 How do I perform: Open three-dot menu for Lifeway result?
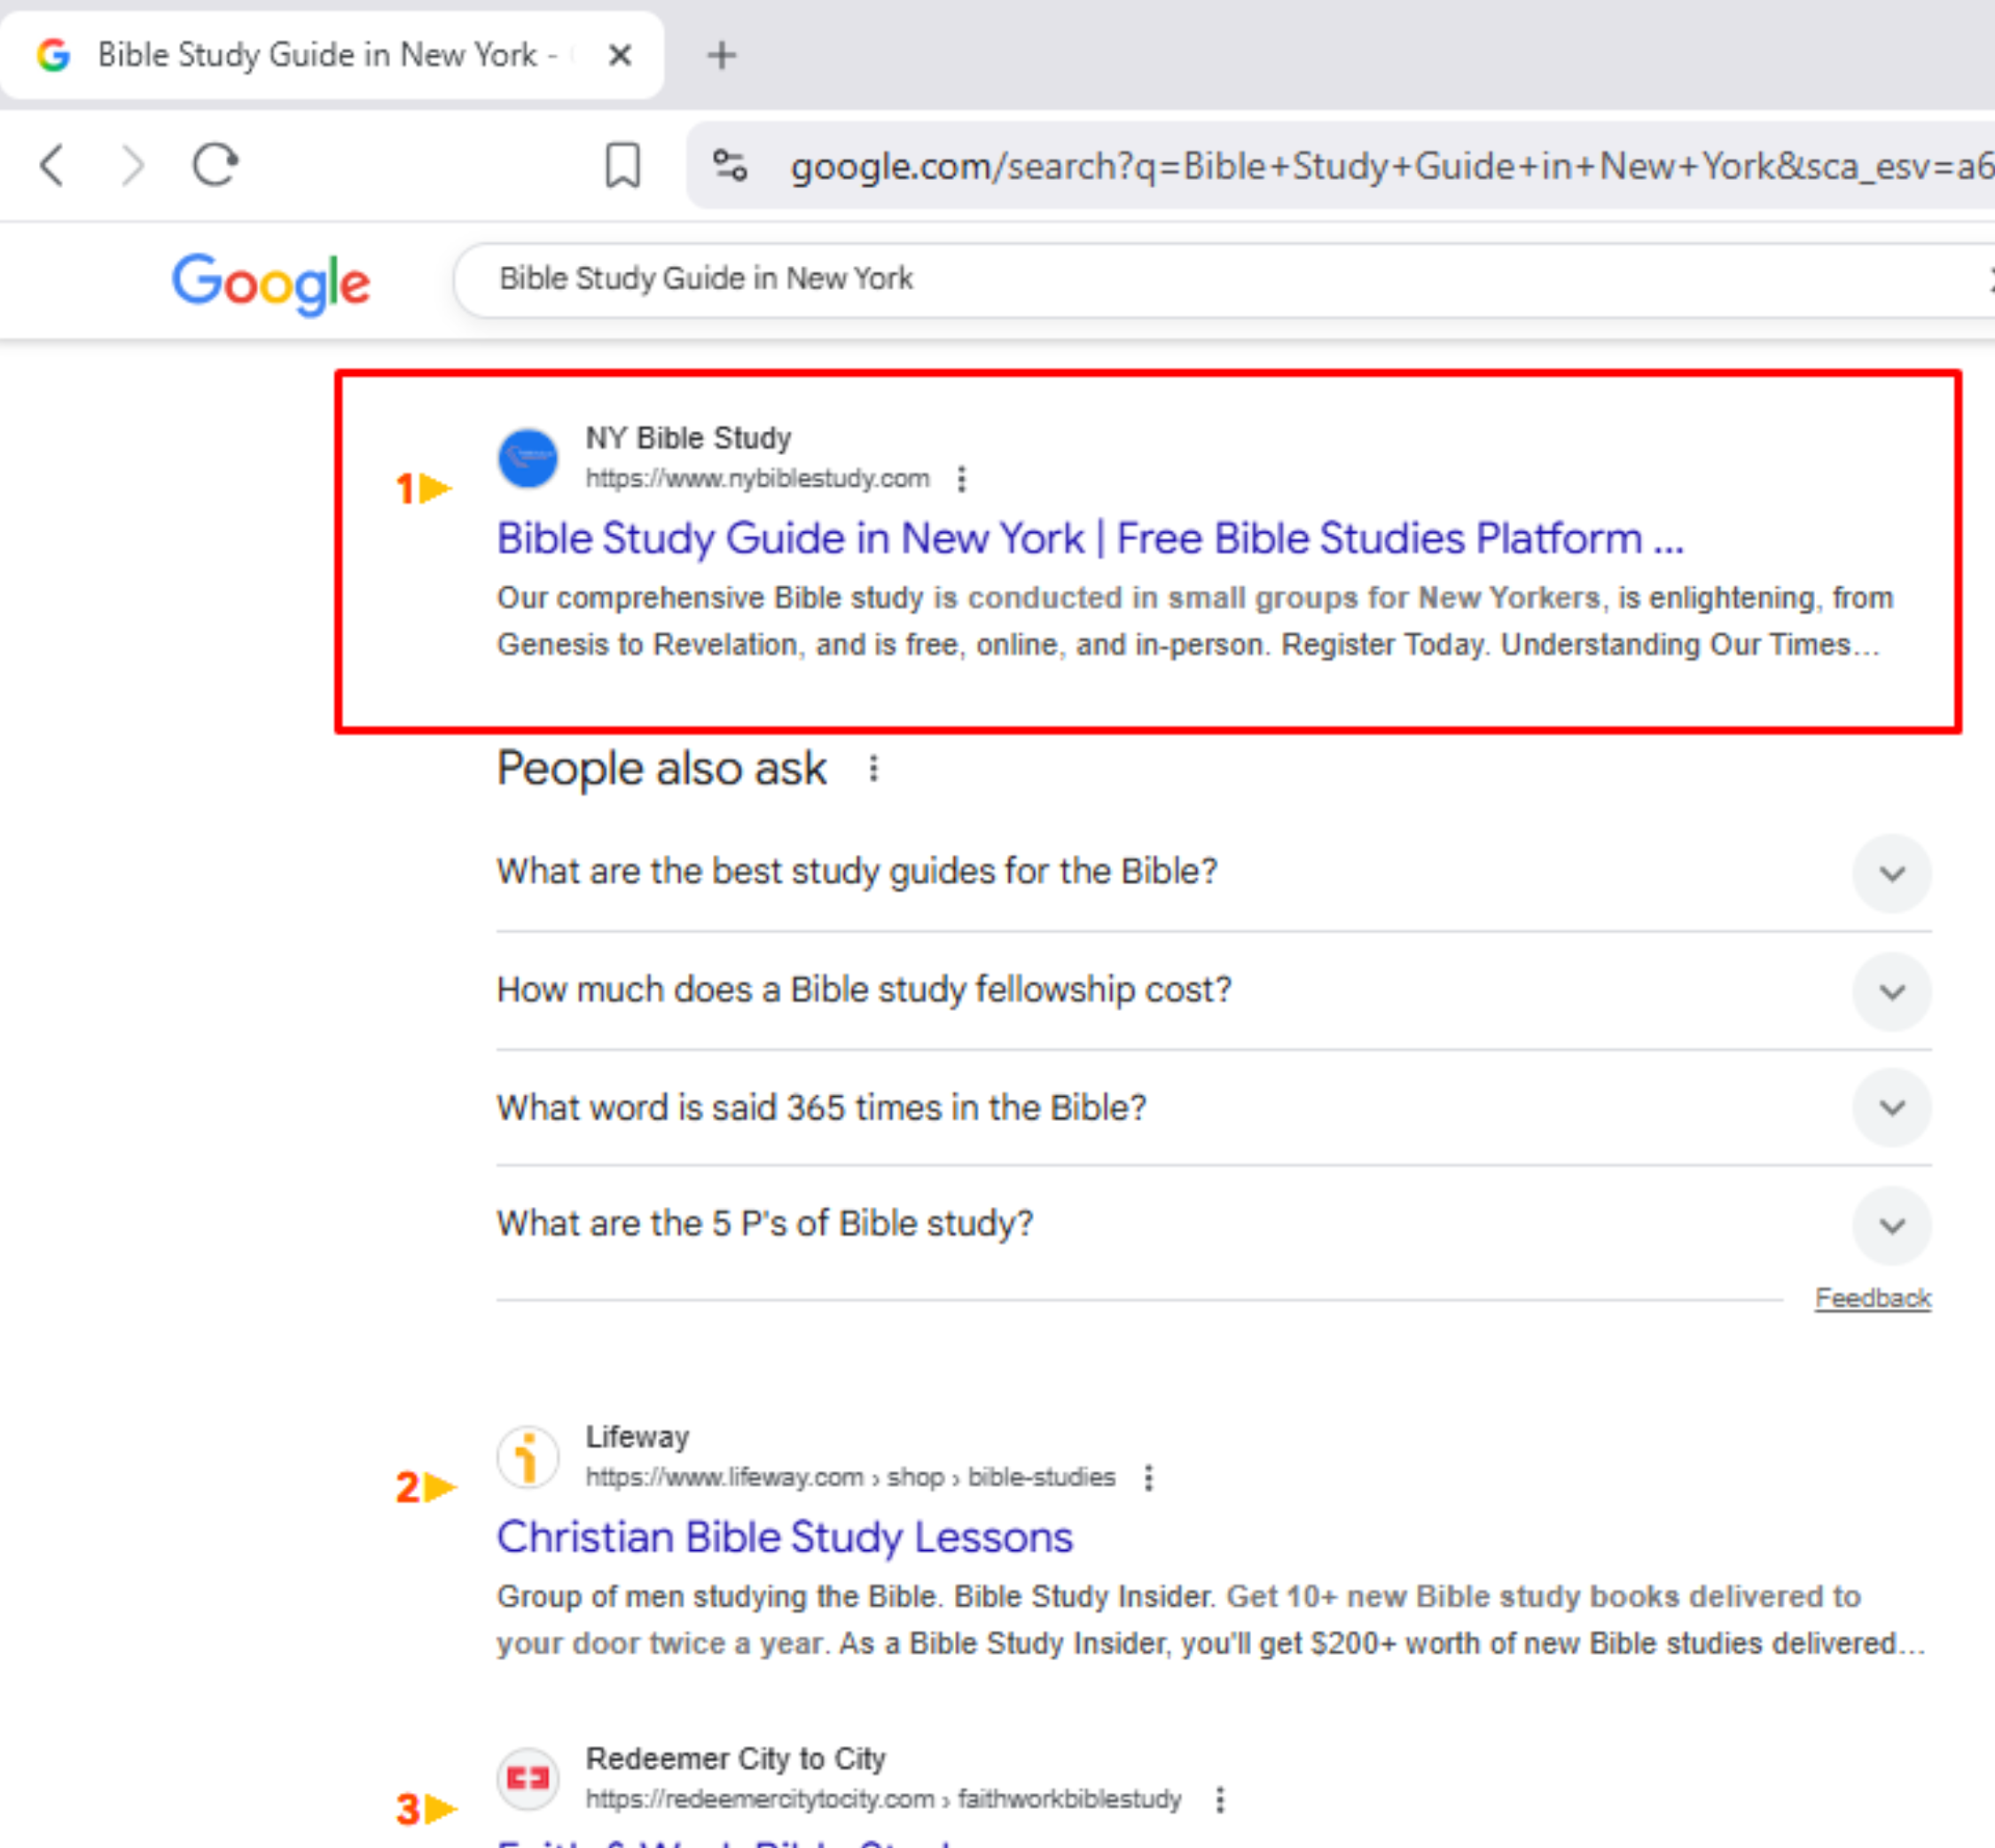click(1148, 1477)
